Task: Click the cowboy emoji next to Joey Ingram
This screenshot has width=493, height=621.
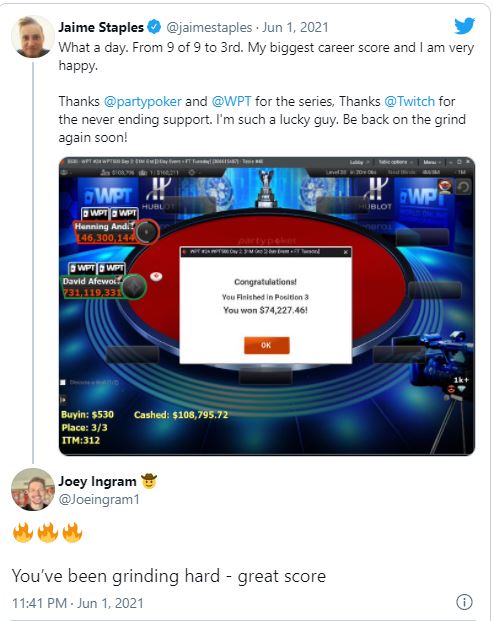Action: (149, 481)
